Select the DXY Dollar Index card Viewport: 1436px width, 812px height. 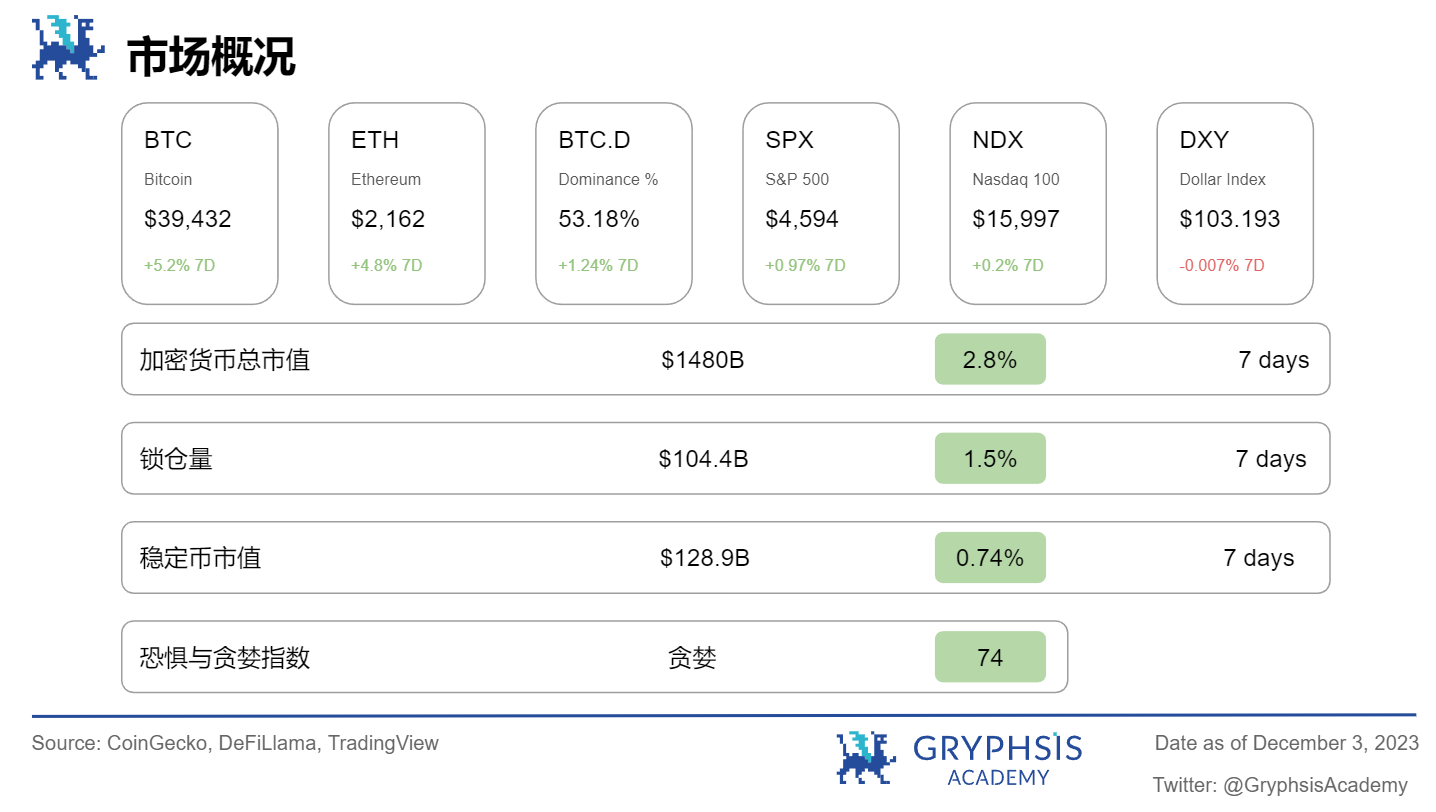click(x=1234, y=203)
